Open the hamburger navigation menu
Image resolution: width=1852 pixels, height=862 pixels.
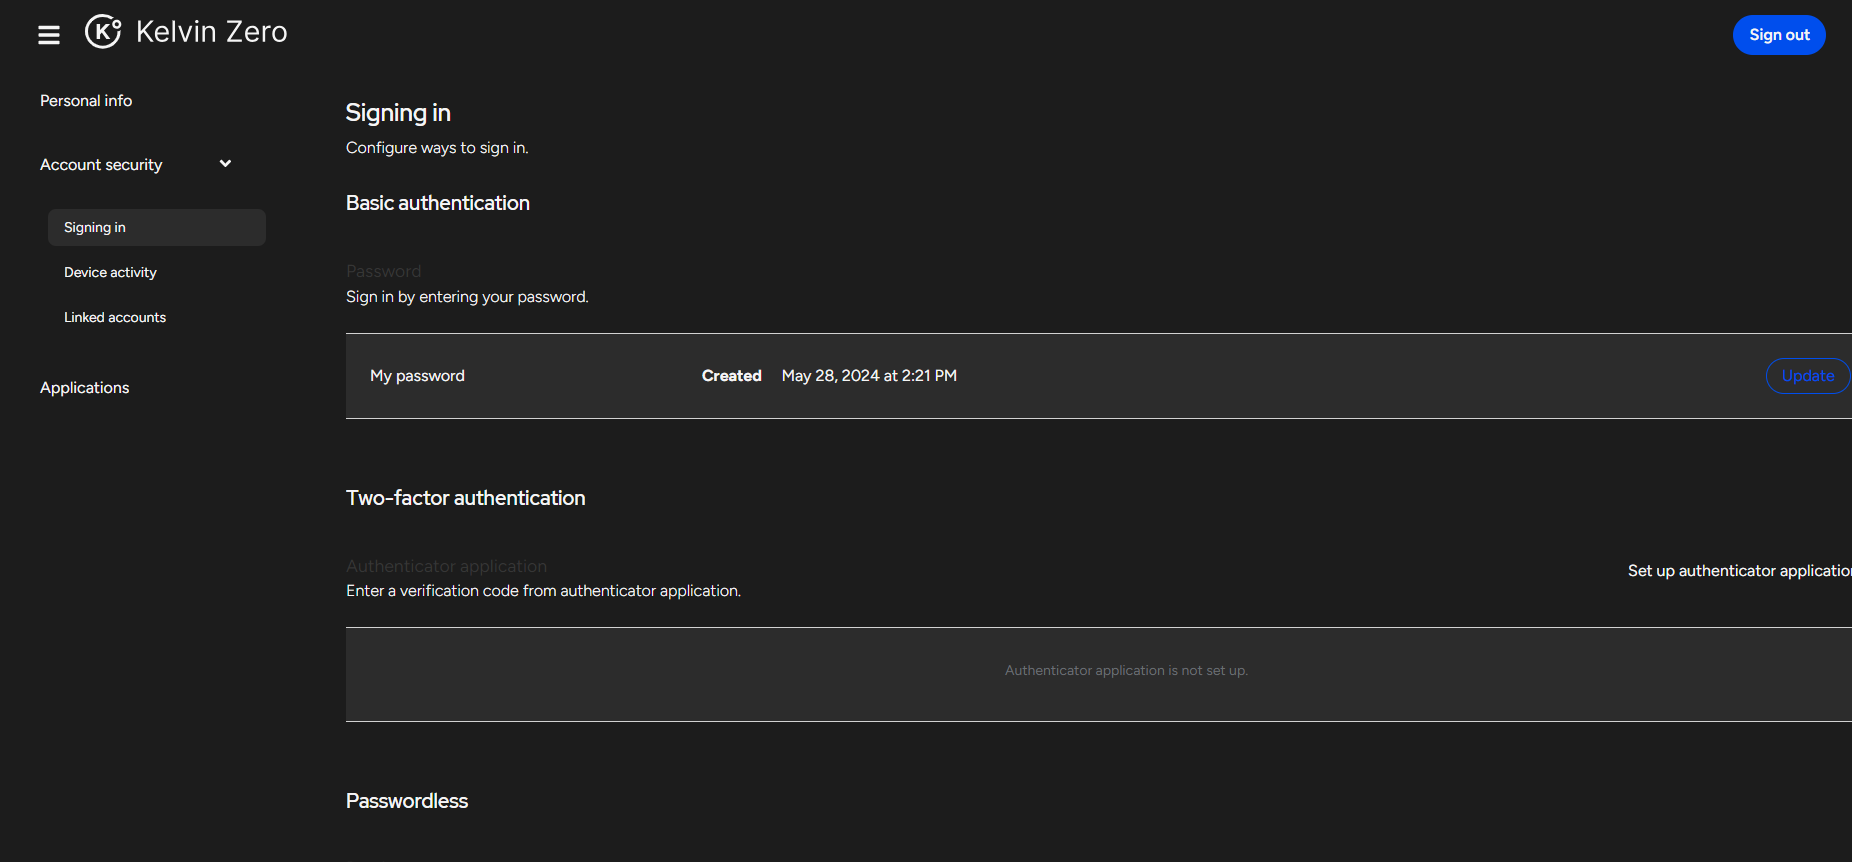tap(49, 35)
